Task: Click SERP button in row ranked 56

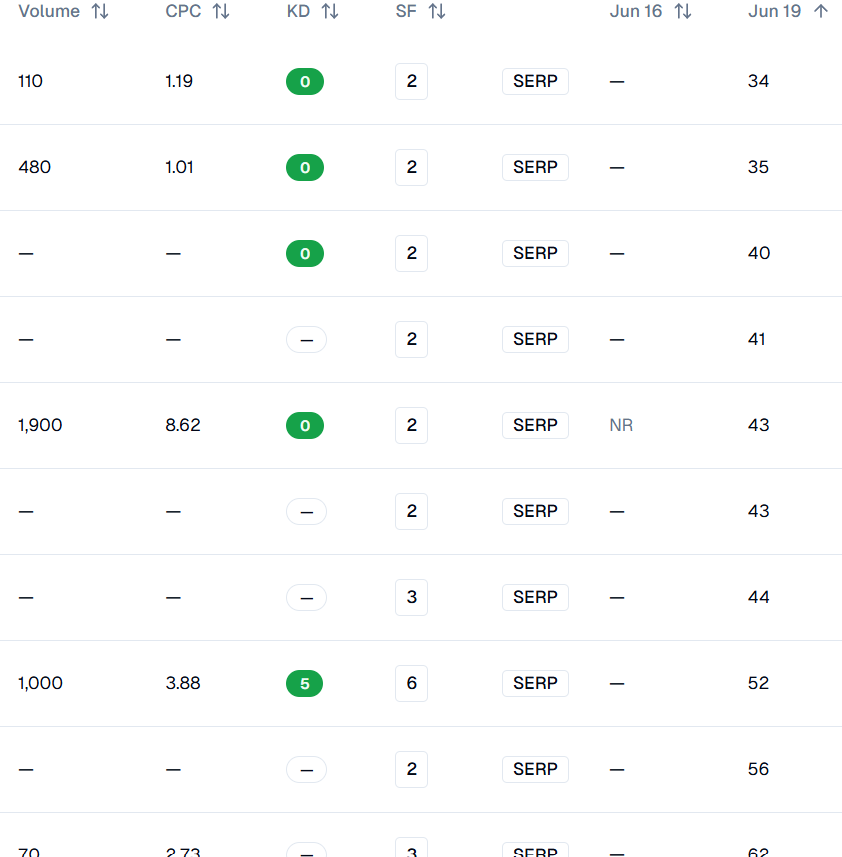Action: [x=535, y=769]
